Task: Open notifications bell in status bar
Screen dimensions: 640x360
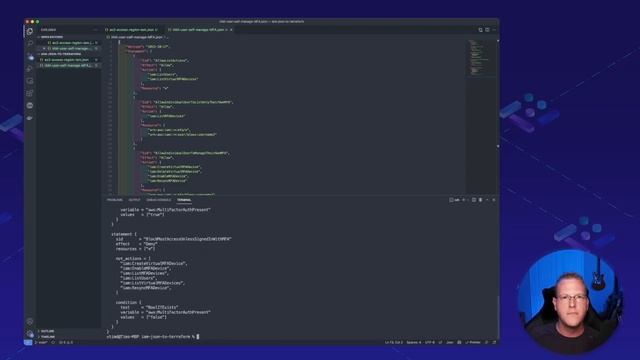Action: [494, 342]
